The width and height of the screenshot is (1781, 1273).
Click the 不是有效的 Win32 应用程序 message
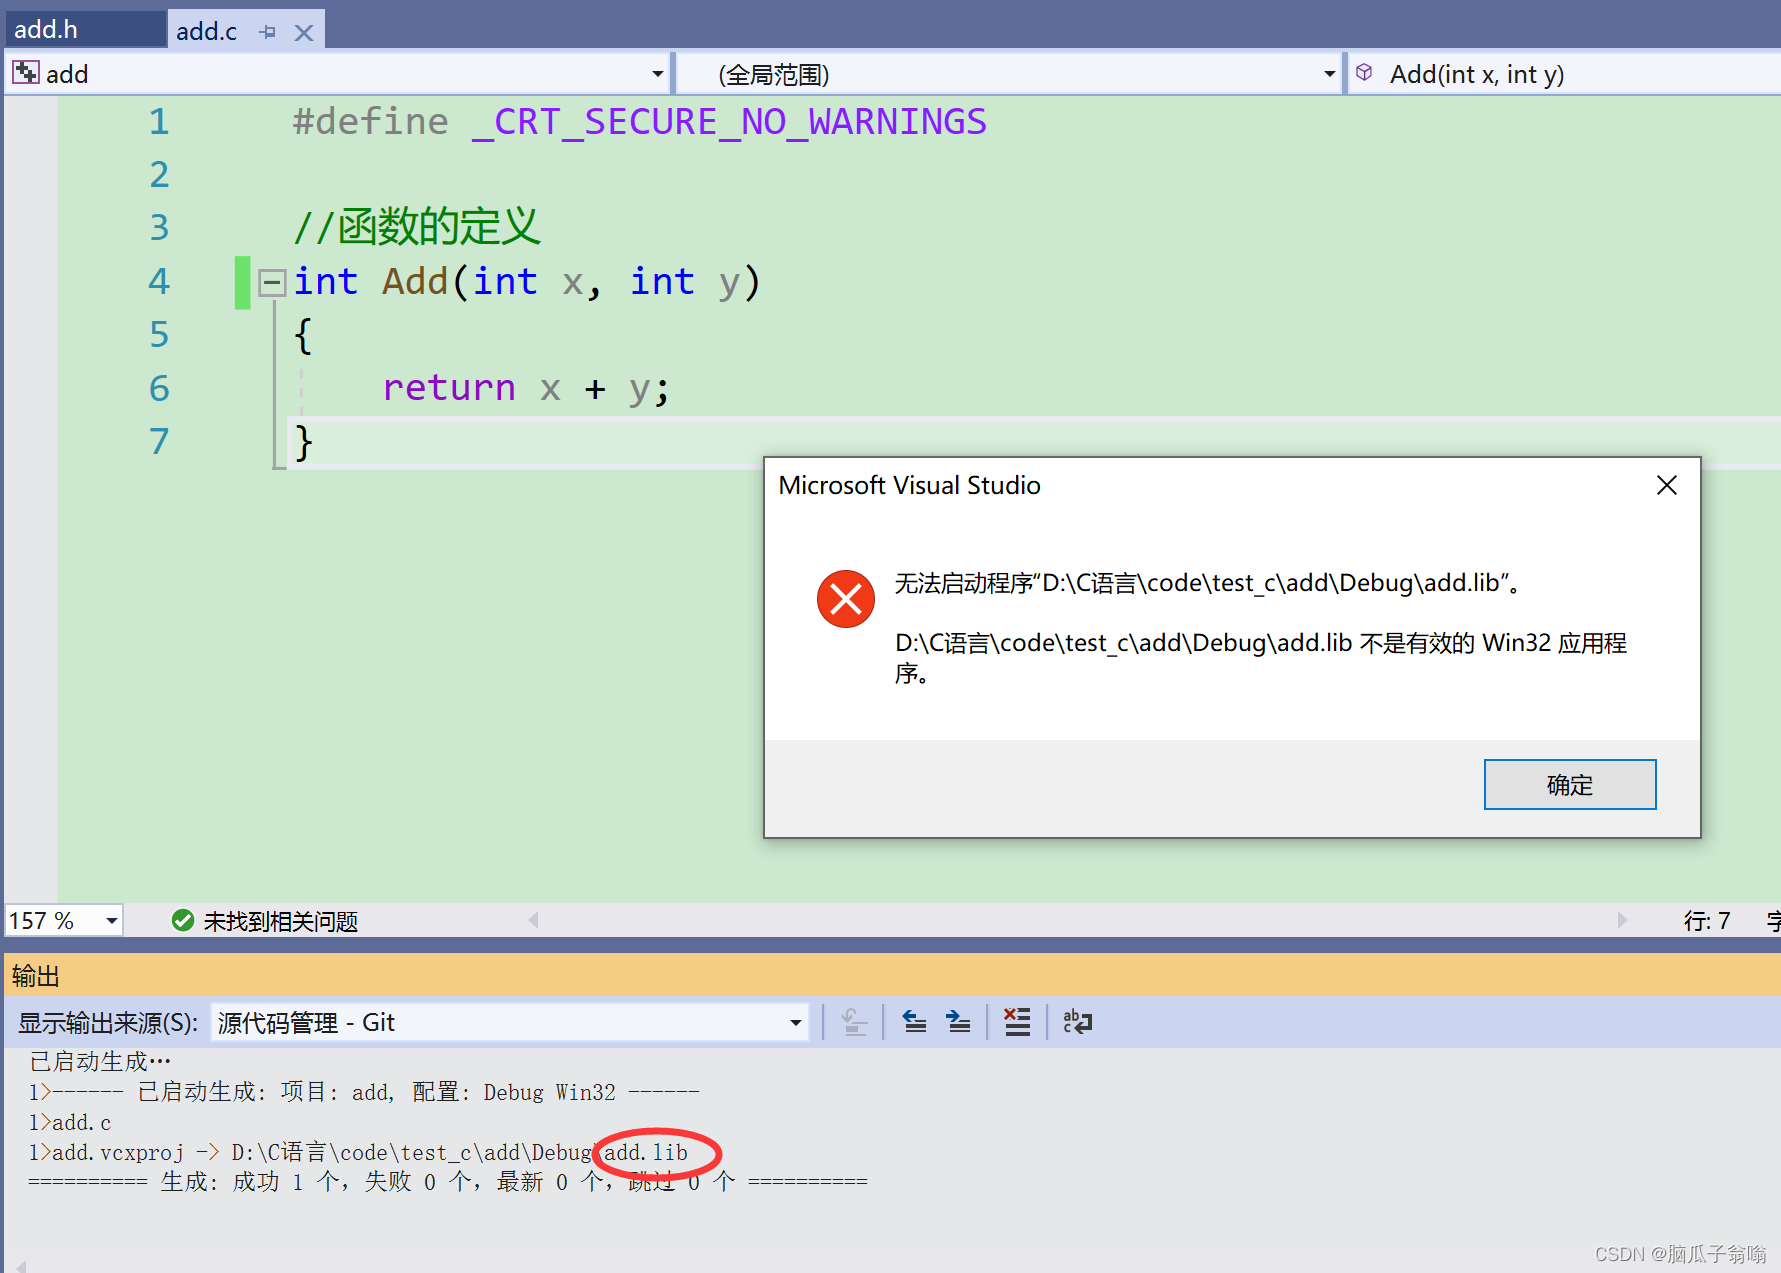coord(1261,657)
